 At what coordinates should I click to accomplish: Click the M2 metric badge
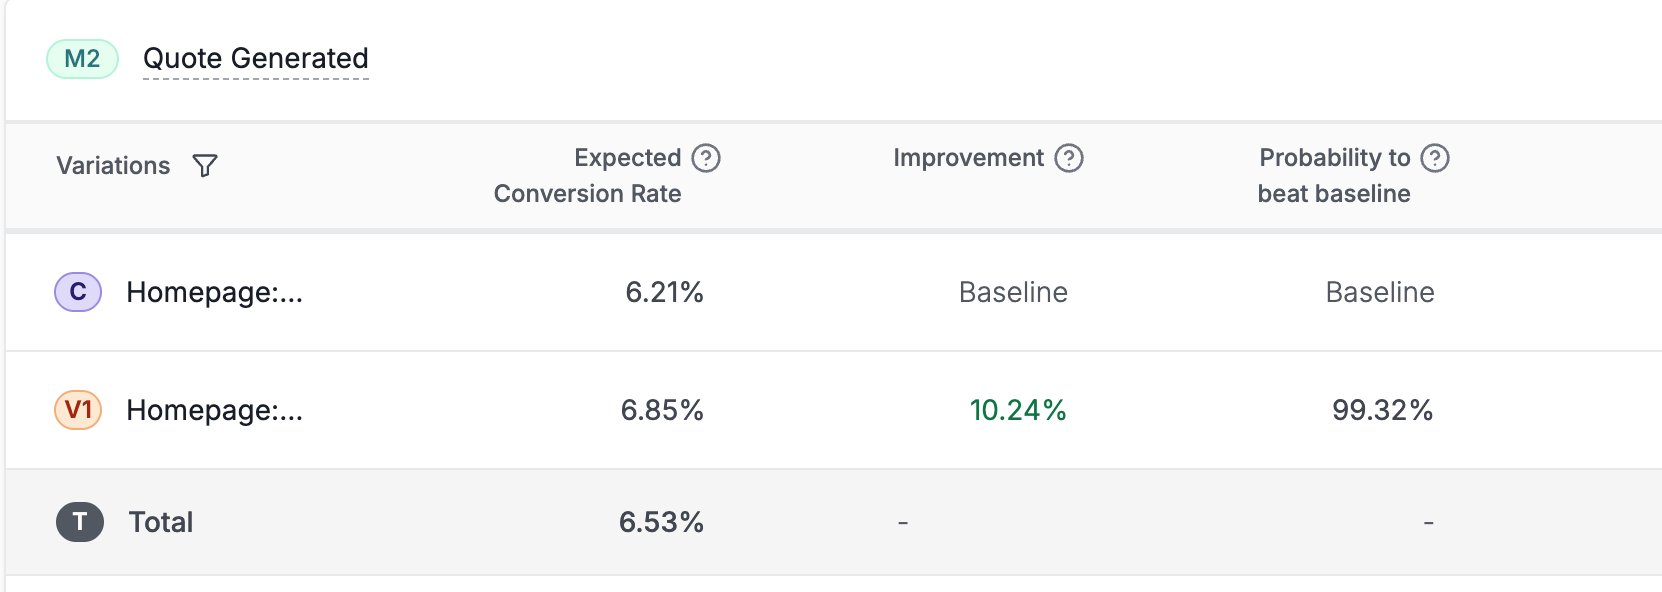[x=82, y=59]
